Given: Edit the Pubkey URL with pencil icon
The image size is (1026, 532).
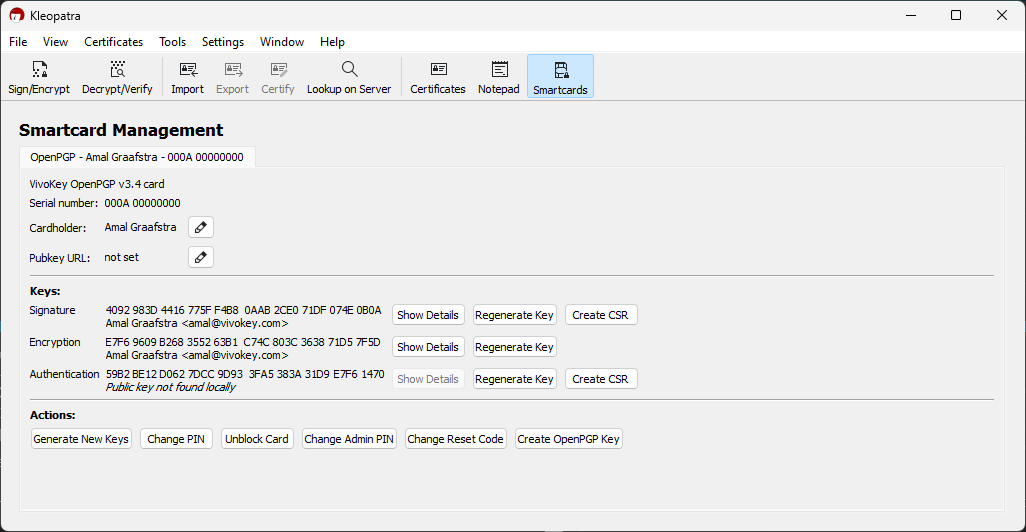Looking at the screenshot, I should coord(201,257).
